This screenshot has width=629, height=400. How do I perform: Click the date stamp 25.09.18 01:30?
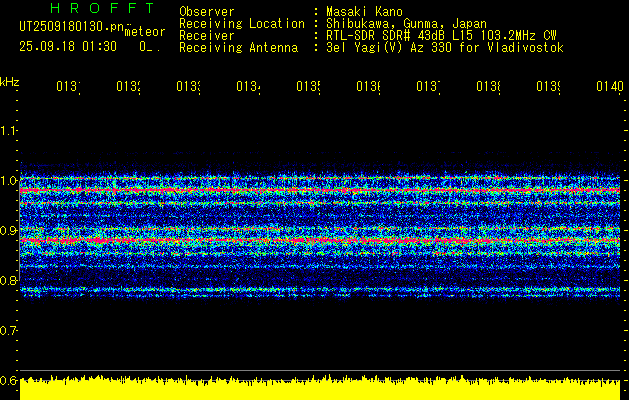coord(68,47)
